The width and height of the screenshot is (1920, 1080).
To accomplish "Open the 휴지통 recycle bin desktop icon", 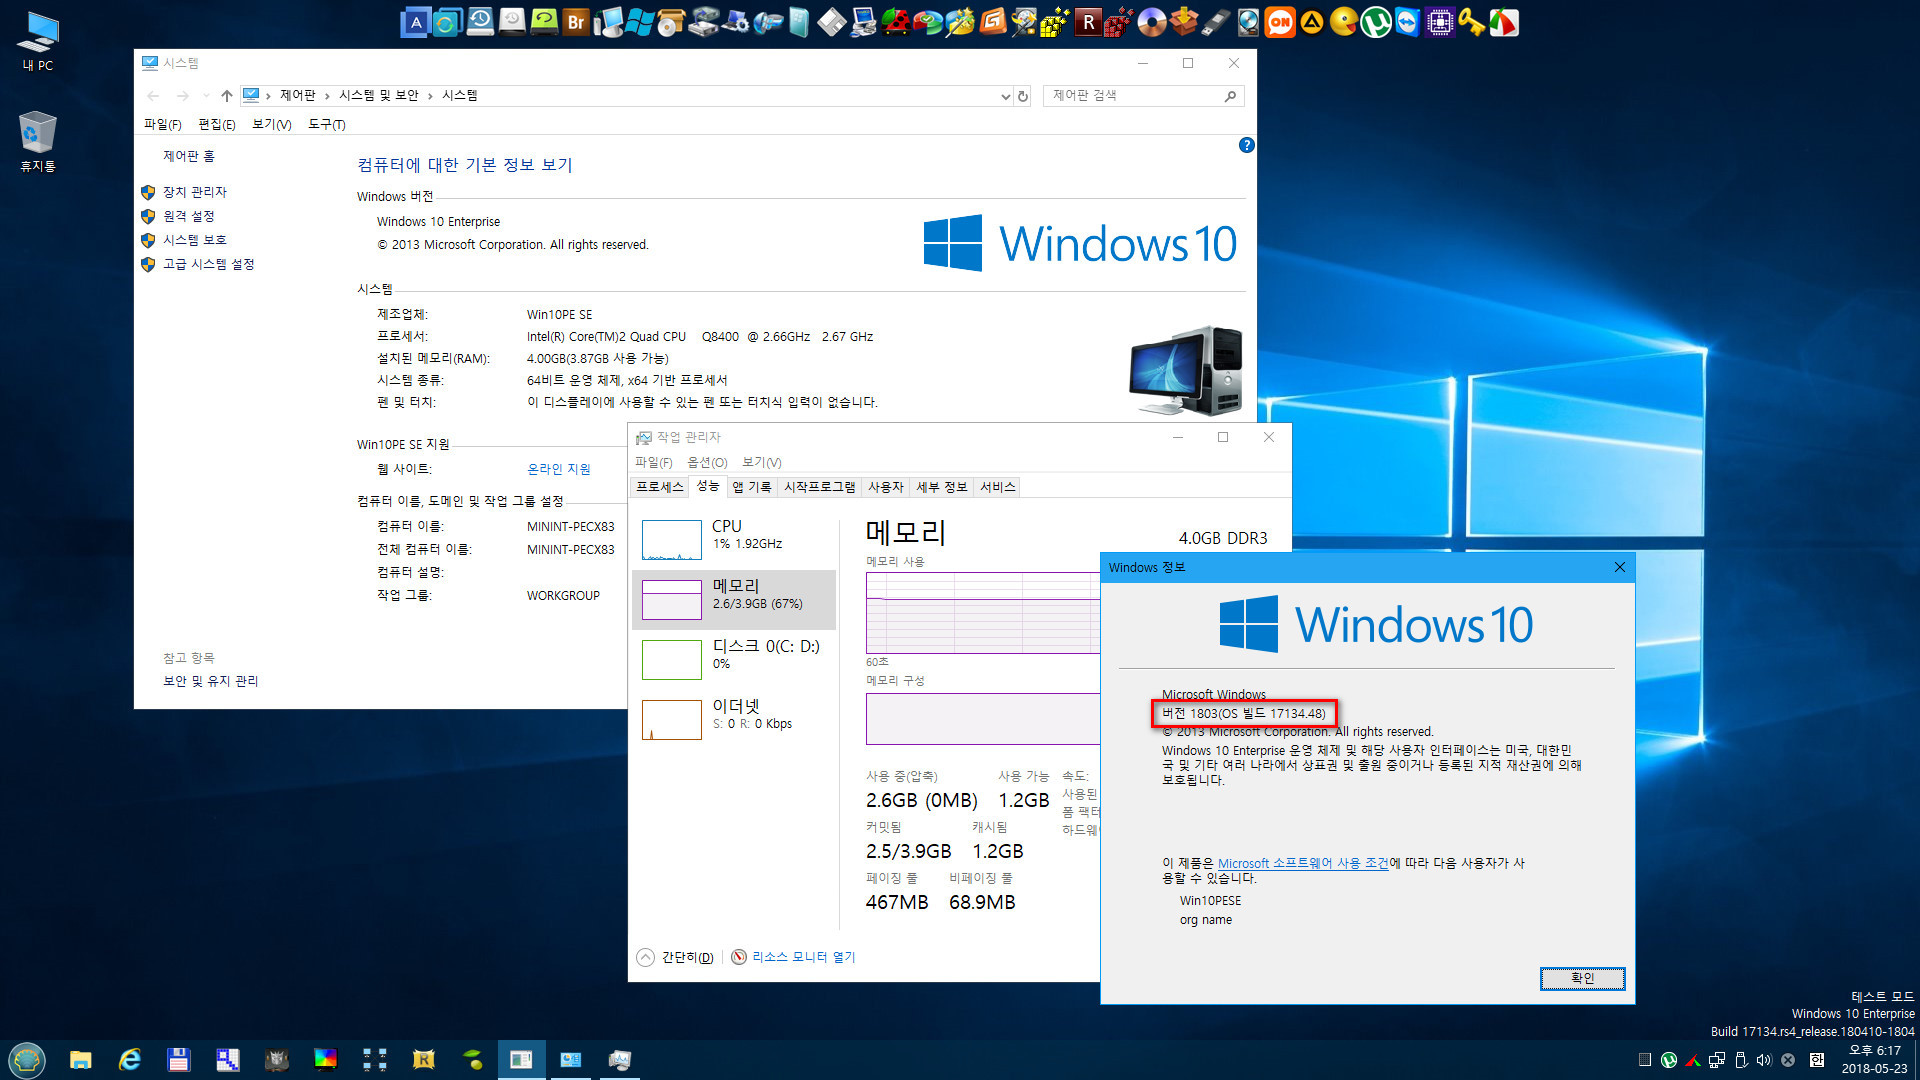I will coord(38,142).
